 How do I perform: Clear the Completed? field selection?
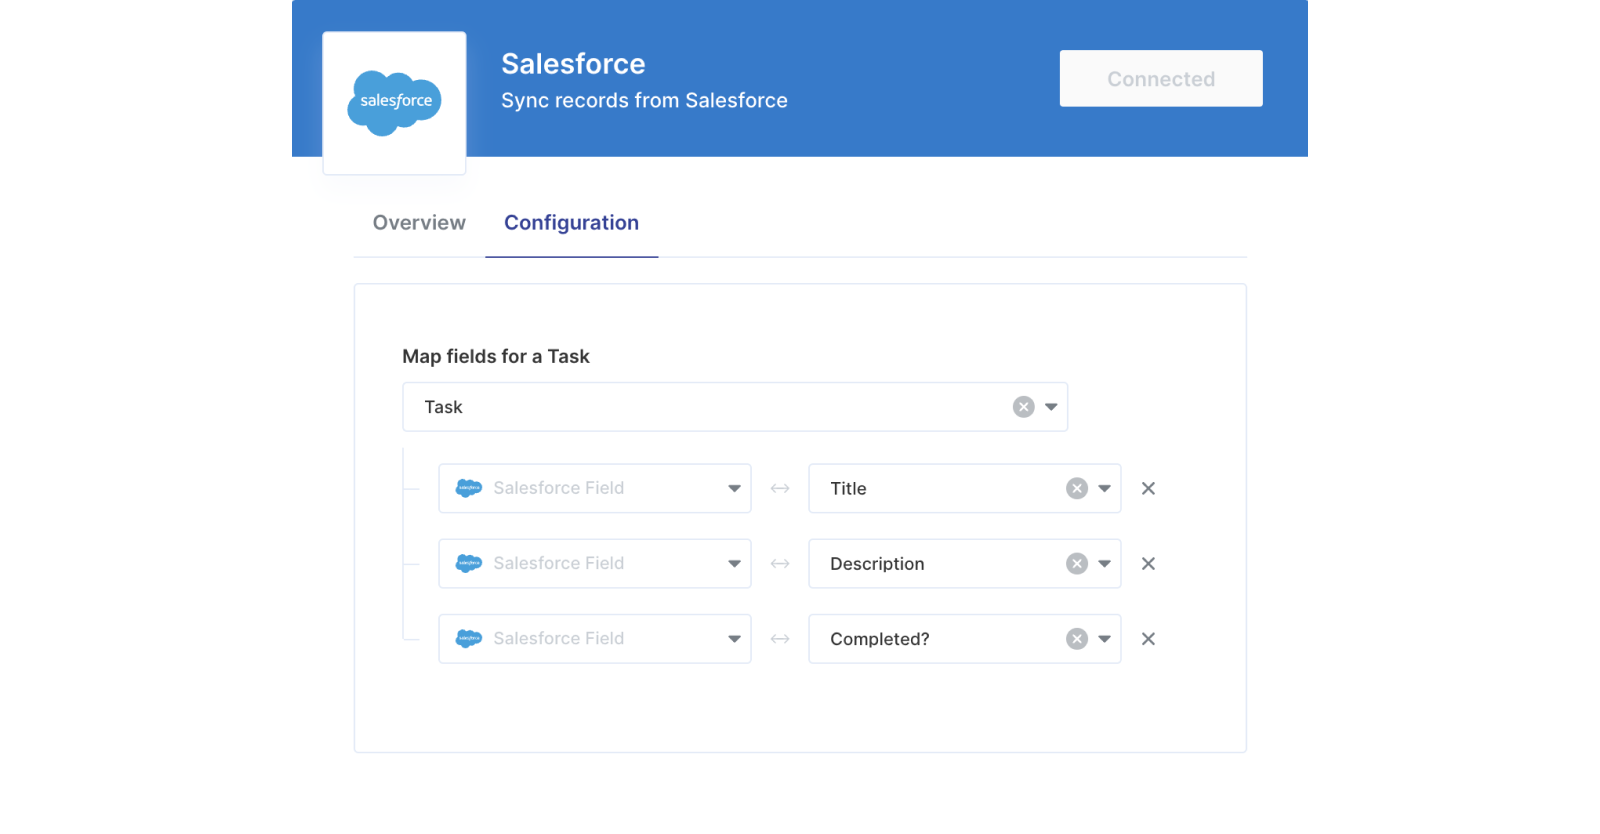(1076, 639)
